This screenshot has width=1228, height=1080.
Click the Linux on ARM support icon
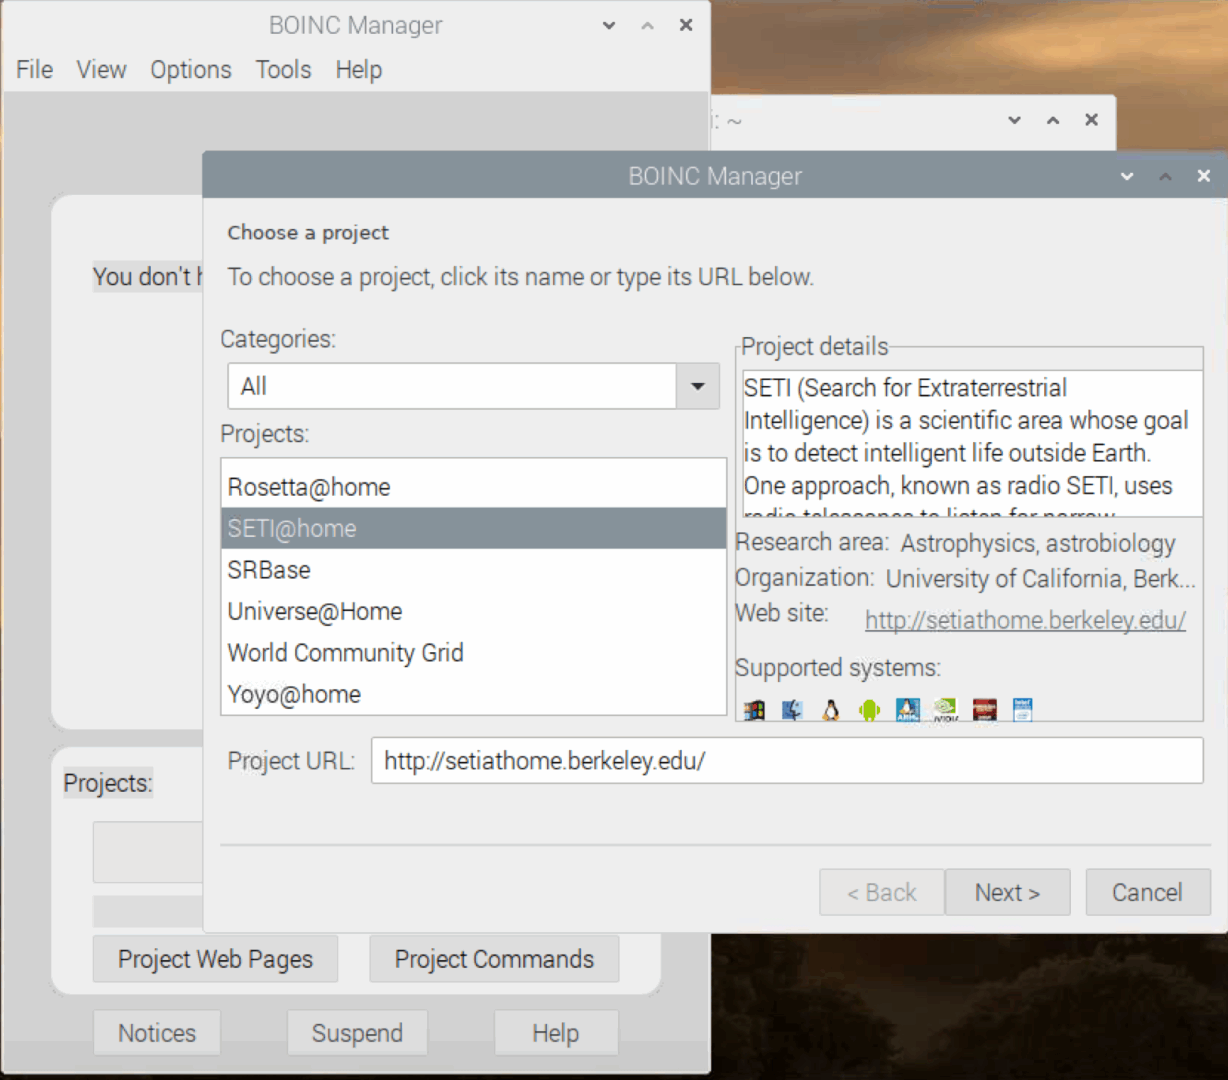point(907,709)
